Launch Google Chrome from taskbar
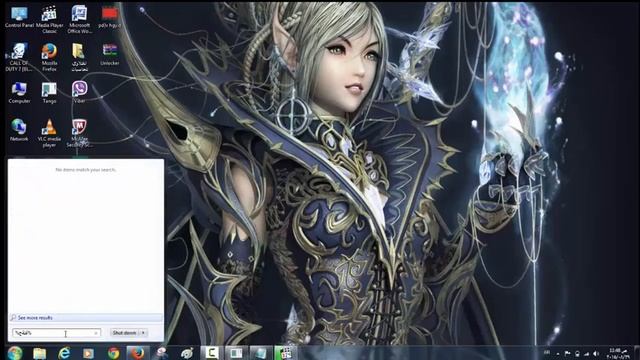Image resolution: width=640 pixels, height=360 pixels. click(113, 353)
